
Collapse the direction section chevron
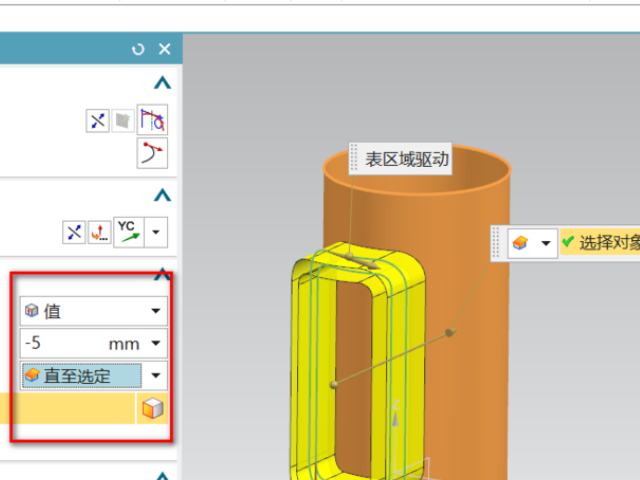[x=162, y=195]
